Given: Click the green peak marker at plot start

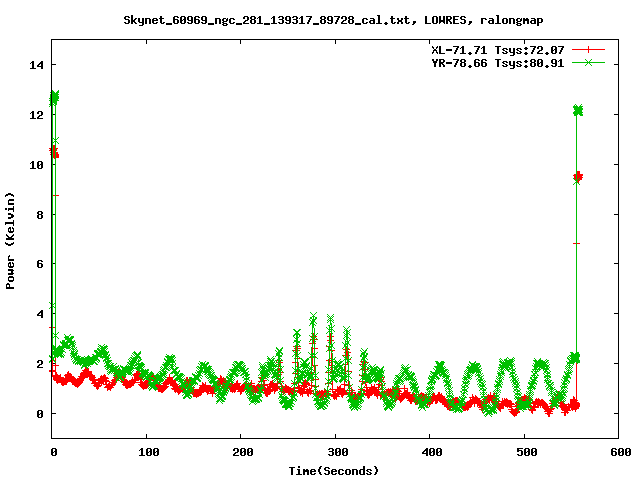Looking at the screenshot, I should pos(54,97).
